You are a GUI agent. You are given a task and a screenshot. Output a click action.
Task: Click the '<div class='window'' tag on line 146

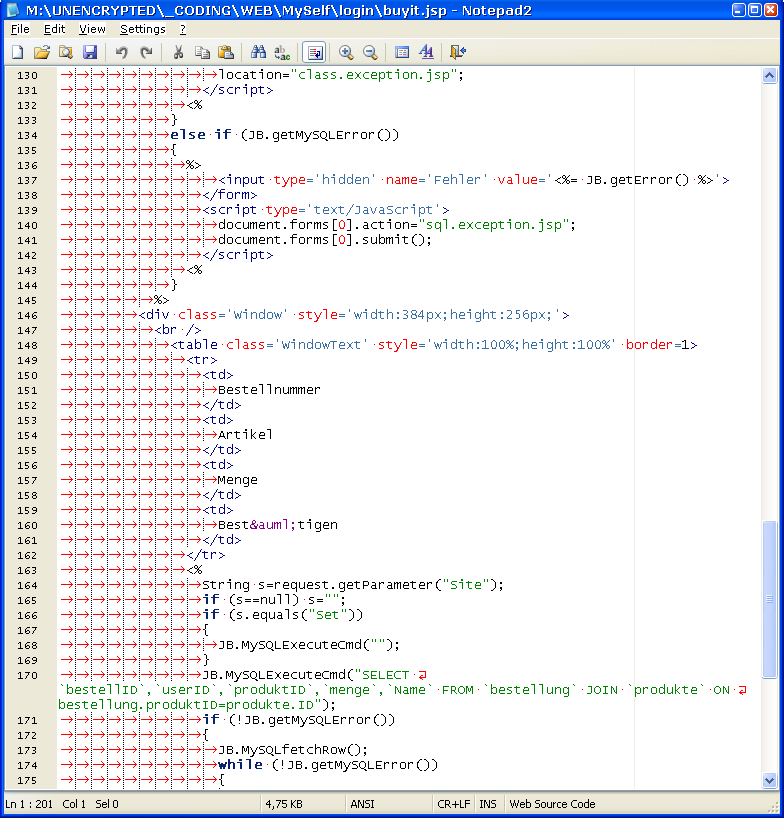coord(211,315)
